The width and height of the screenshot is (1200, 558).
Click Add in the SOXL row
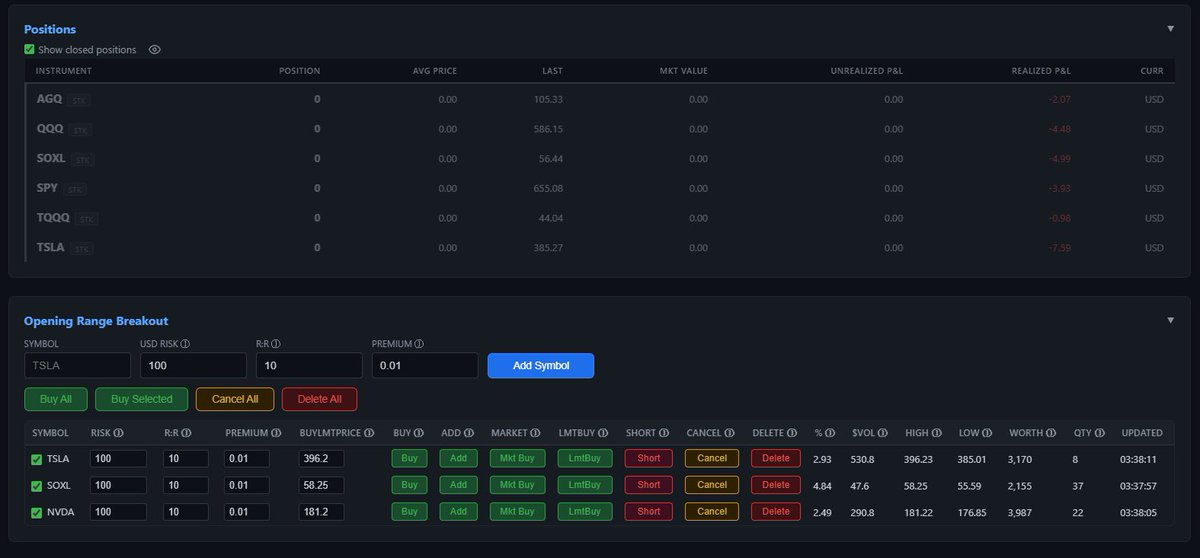[458, 485]
